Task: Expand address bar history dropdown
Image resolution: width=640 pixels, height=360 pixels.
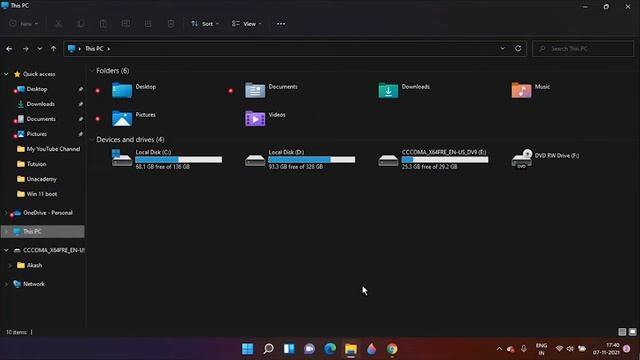Action: [x=502, y=48]
